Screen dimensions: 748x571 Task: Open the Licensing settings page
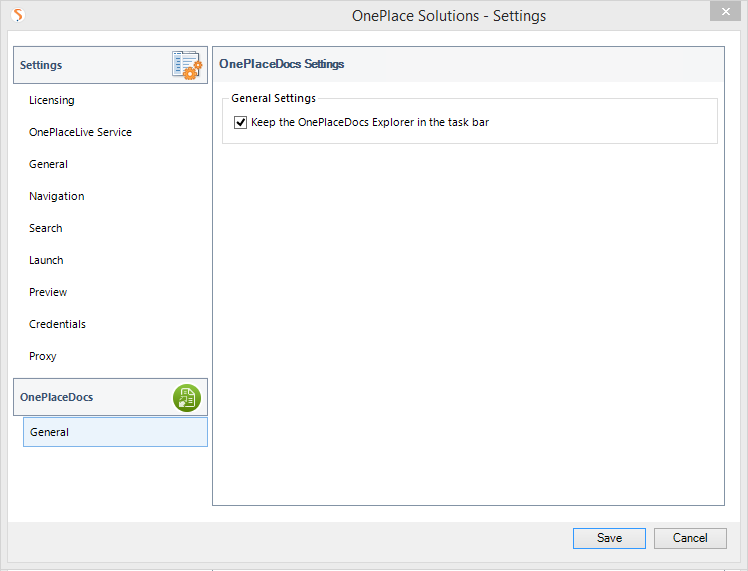click(52, 100)
